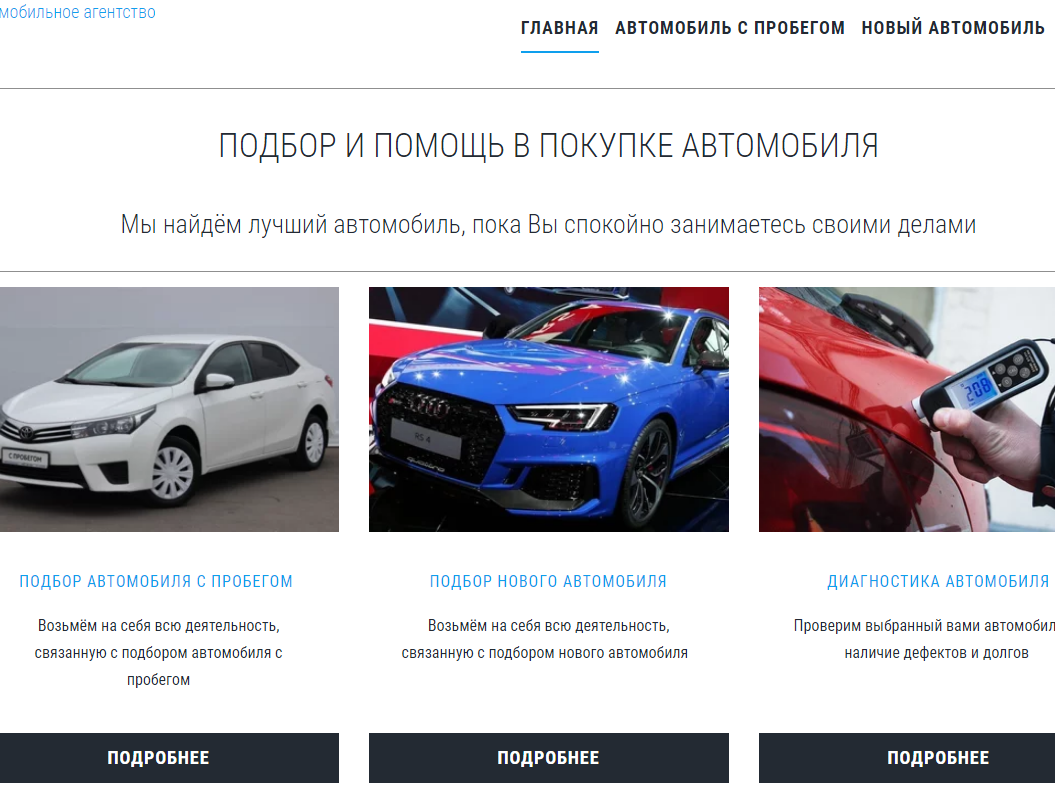The width and height of the screenshot is (1055, 793).
Task: Click the main heading ПОДБОР И ПОМОЩЬ
Action: (548, 146)
